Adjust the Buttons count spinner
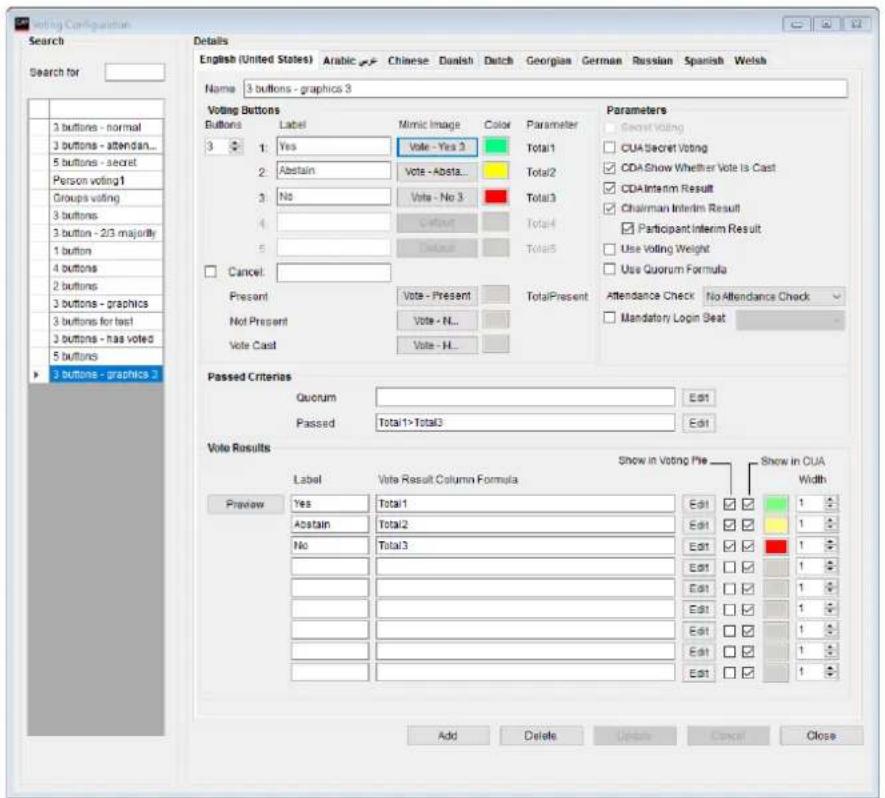The height and width of the screenshot is (798, 885). click(235, 147)
